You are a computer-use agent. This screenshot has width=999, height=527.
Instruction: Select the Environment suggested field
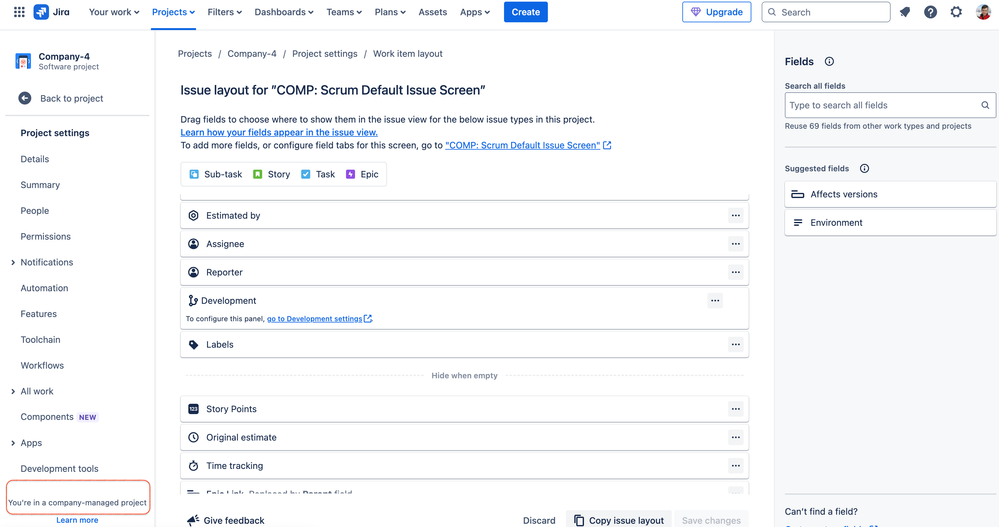click(890, 223)
